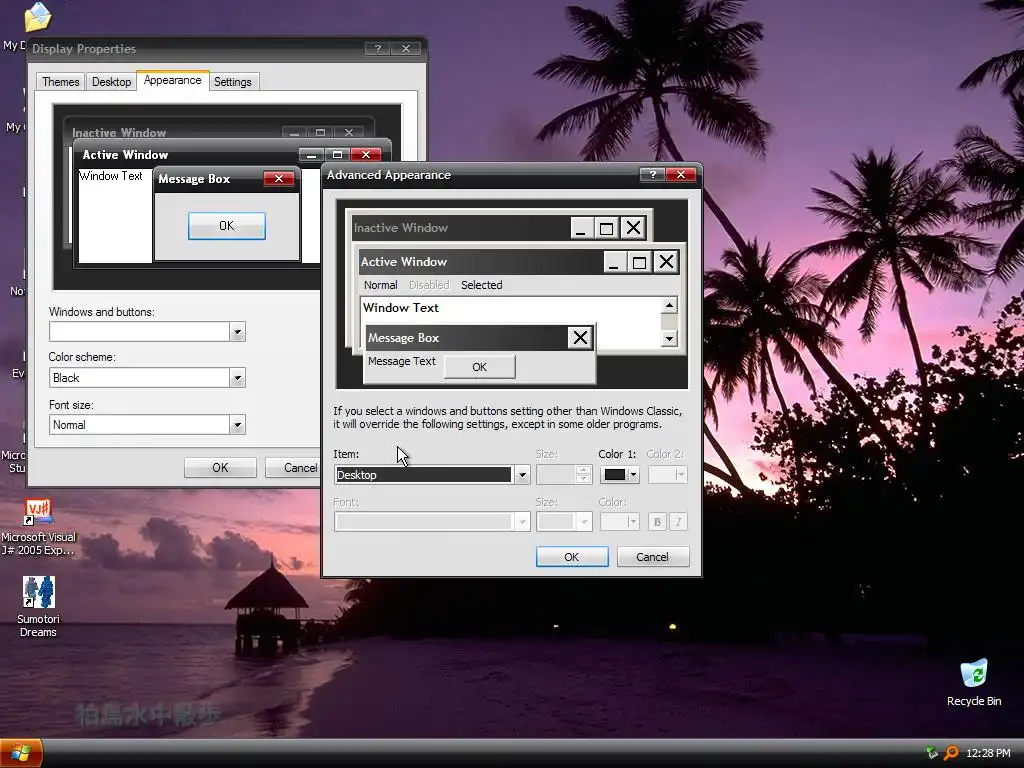
Task: Click the help button in Display Properties
Action: (377, 48)
